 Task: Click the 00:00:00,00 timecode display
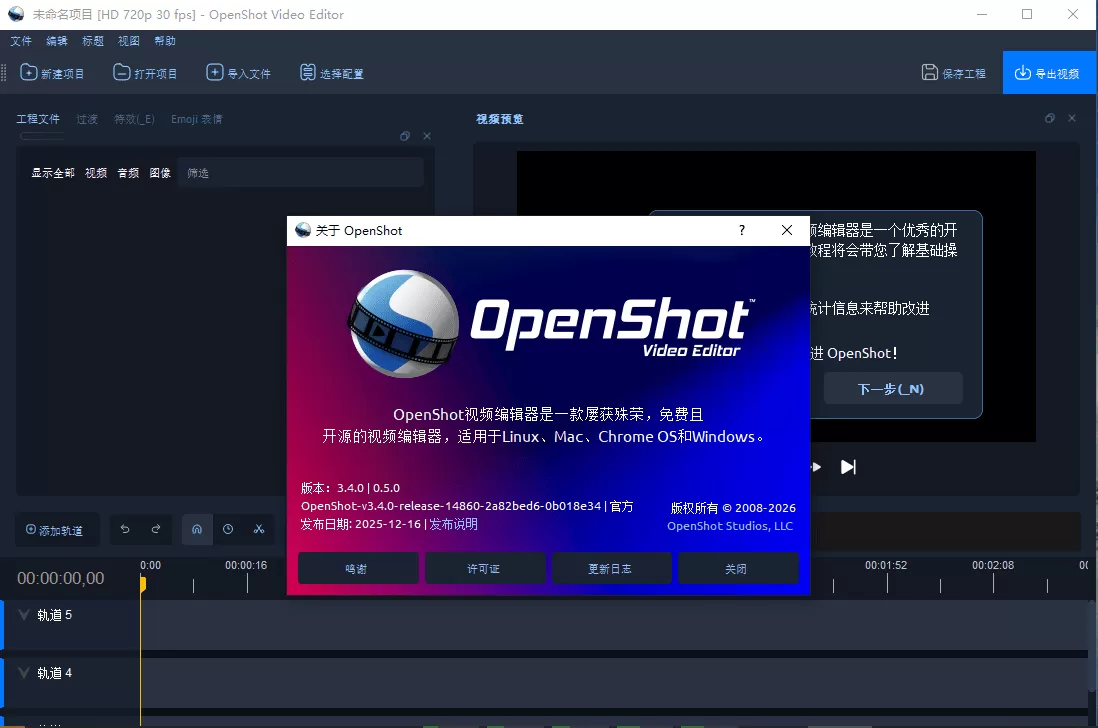pyautogui.click(x=61, y=578)
